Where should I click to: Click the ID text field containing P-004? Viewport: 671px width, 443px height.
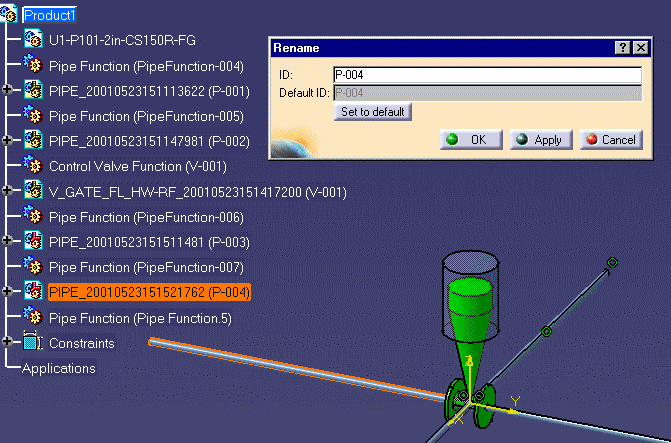point(486,75)
